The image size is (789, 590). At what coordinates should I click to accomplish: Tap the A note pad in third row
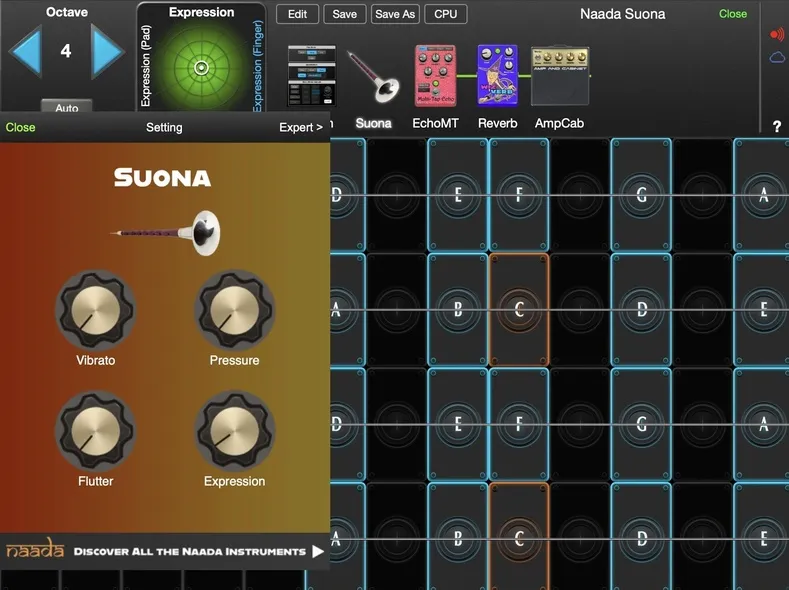click(763, 424)
